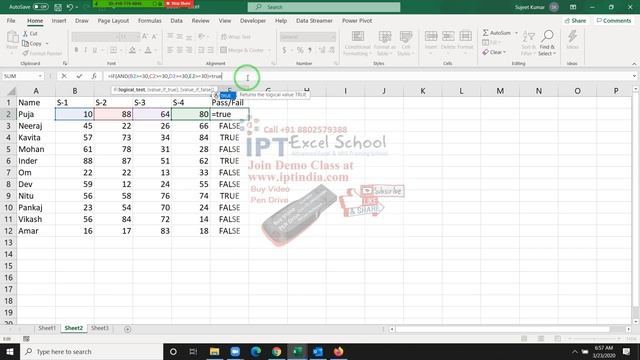640x360 pixels.
Task: Open the ribbon display options icon
Action: (573, 7)
